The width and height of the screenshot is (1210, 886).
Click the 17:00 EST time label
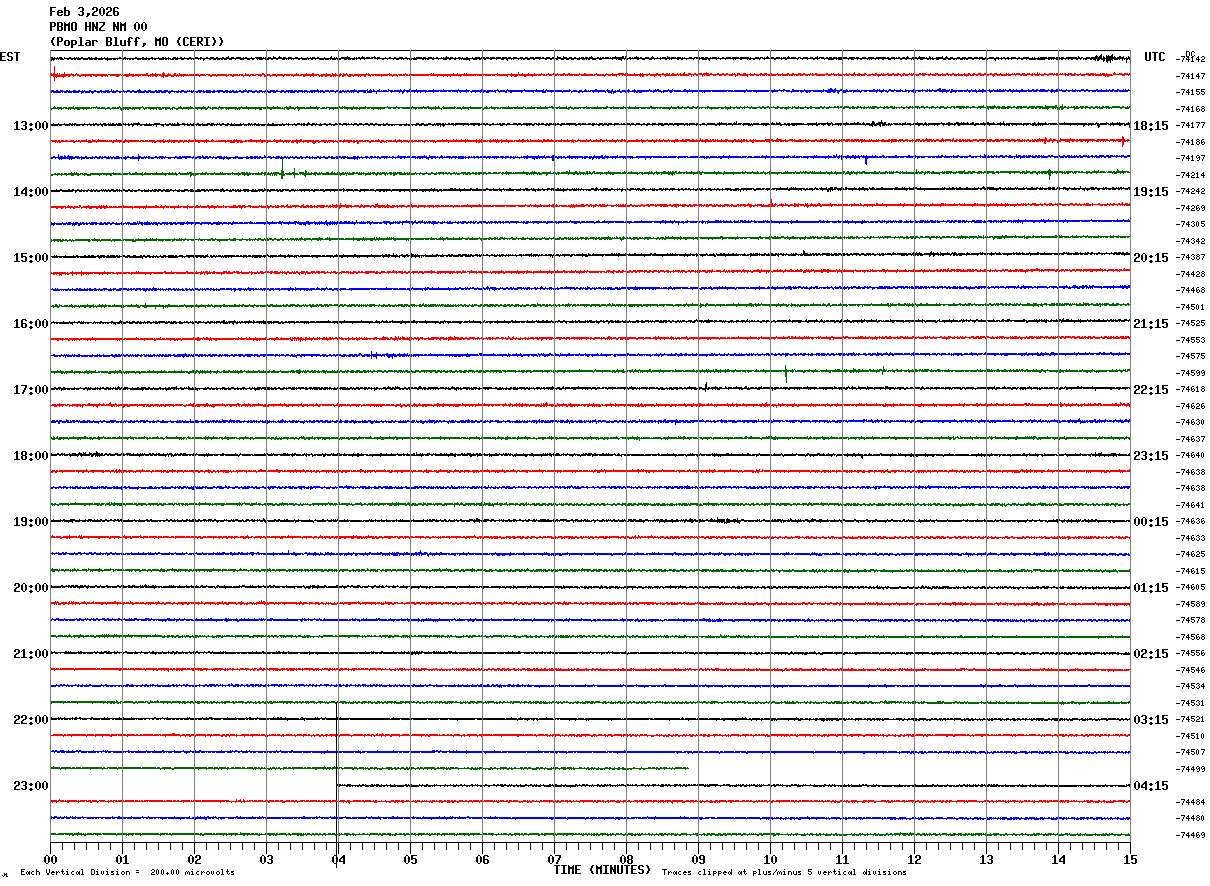[x=30, y=390]
